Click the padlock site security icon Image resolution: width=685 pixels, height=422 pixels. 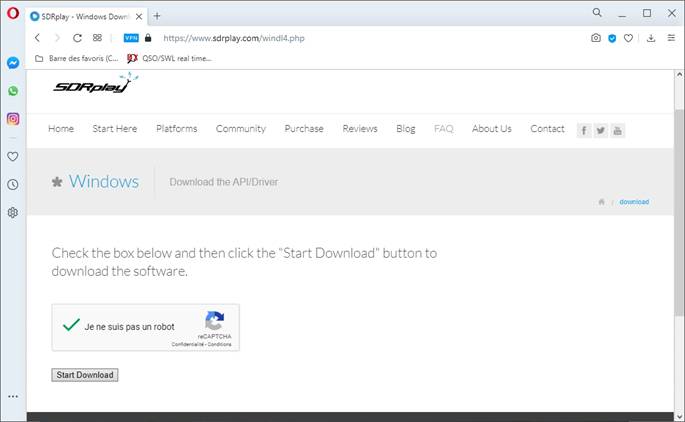(148, 38)
